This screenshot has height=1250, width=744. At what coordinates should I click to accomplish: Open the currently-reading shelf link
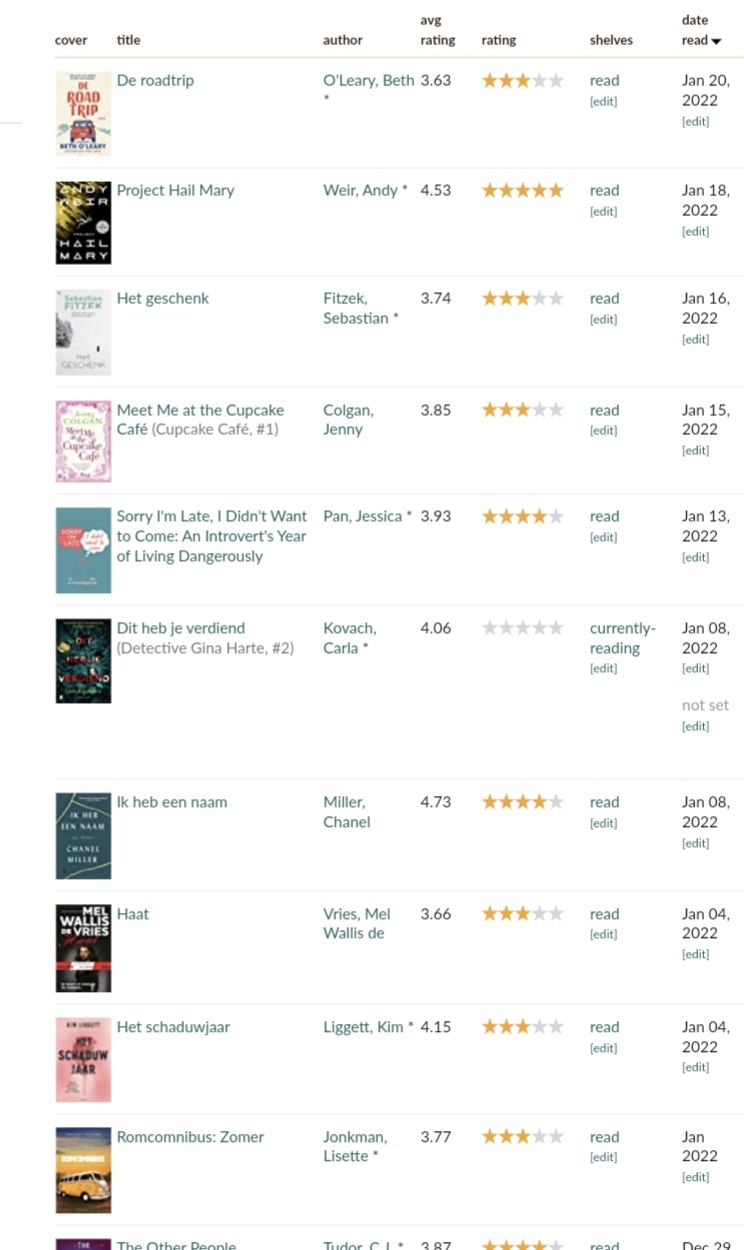click(x=622, y=638)
